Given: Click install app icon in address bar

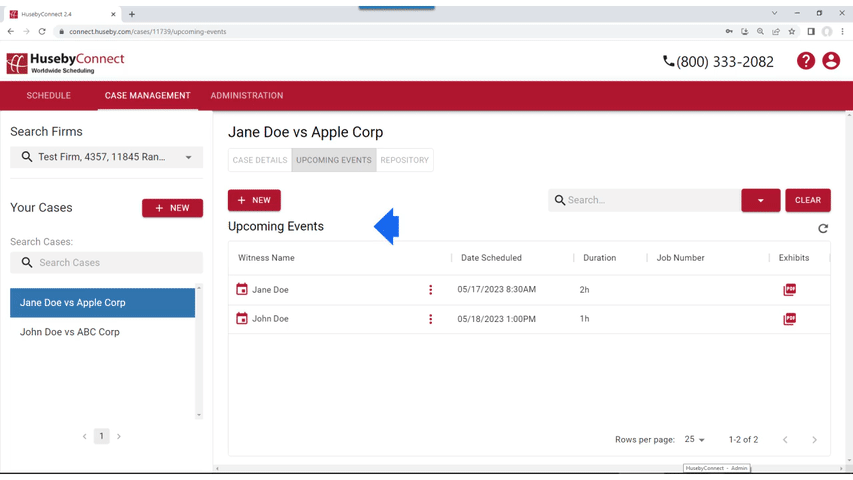Looking at the screenshot, I should (x=745, y=32).
